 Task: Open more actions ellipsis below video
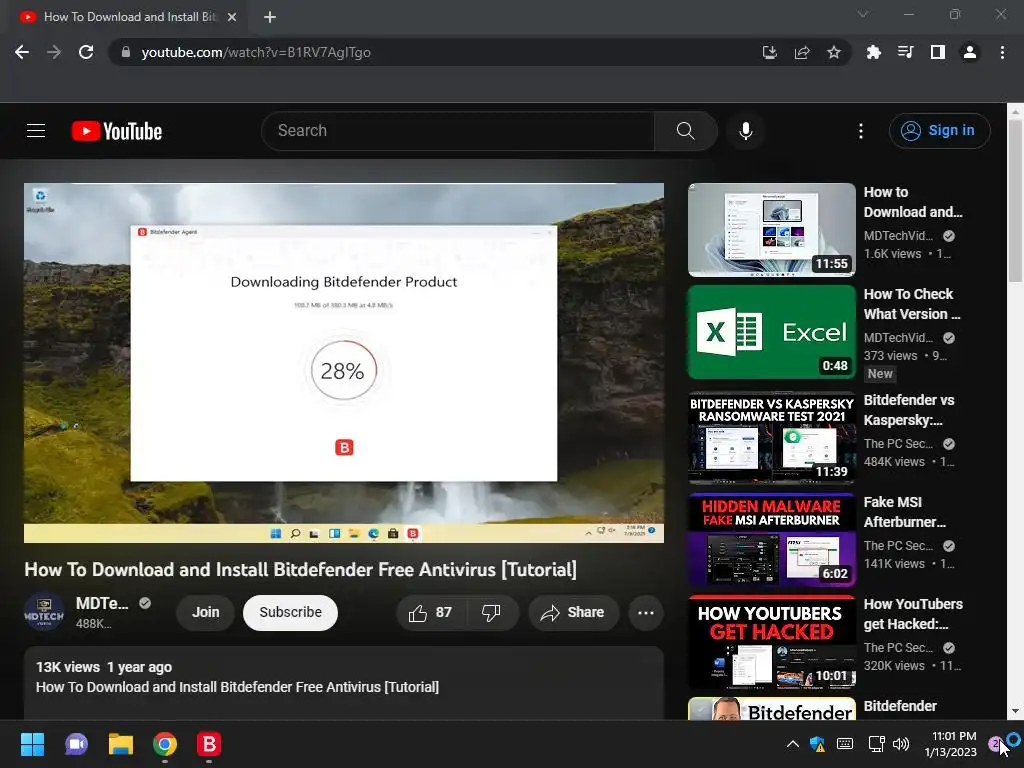645,613
